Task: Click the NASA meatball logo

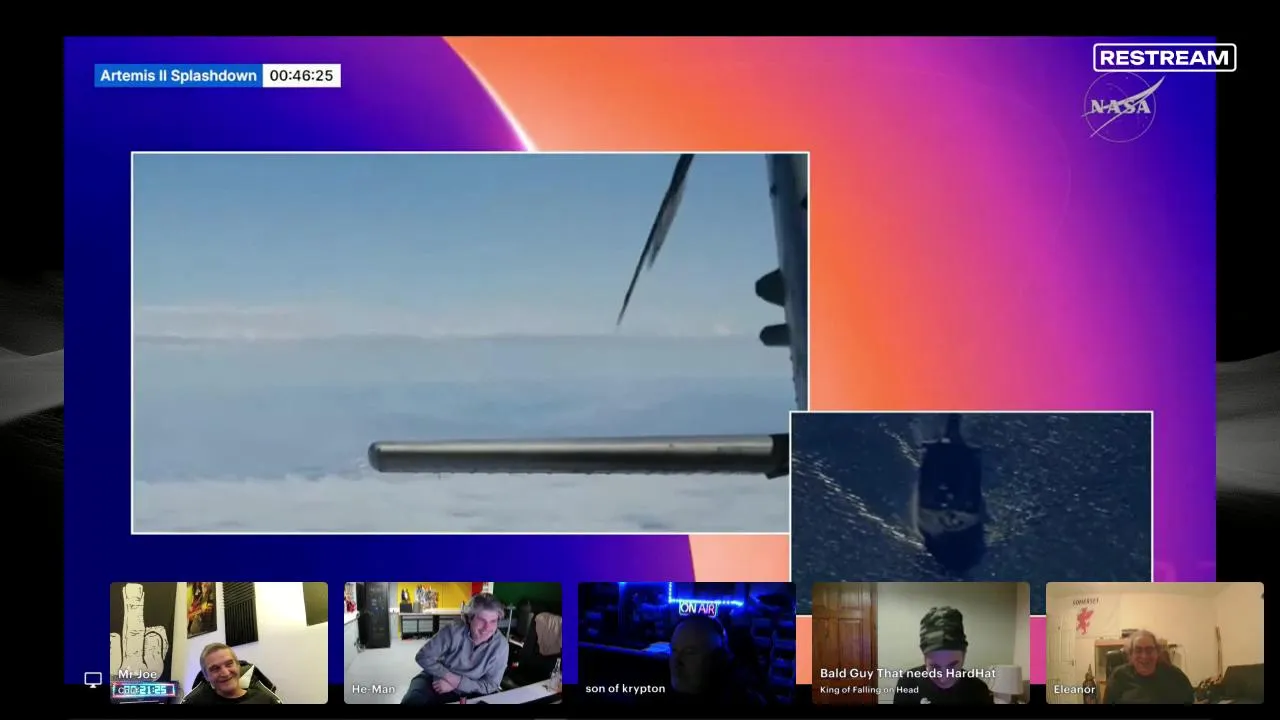Action: click(1123, 106)
